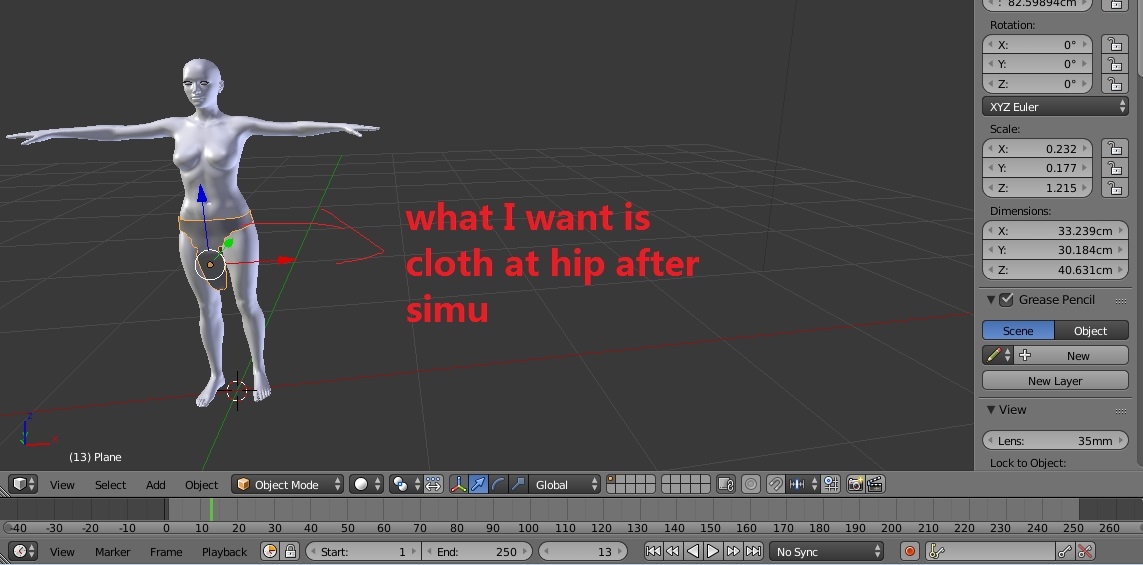This screenshot has width=1143, height=565.
Task: Click the New Layer button
Action: coord(1055,381)
